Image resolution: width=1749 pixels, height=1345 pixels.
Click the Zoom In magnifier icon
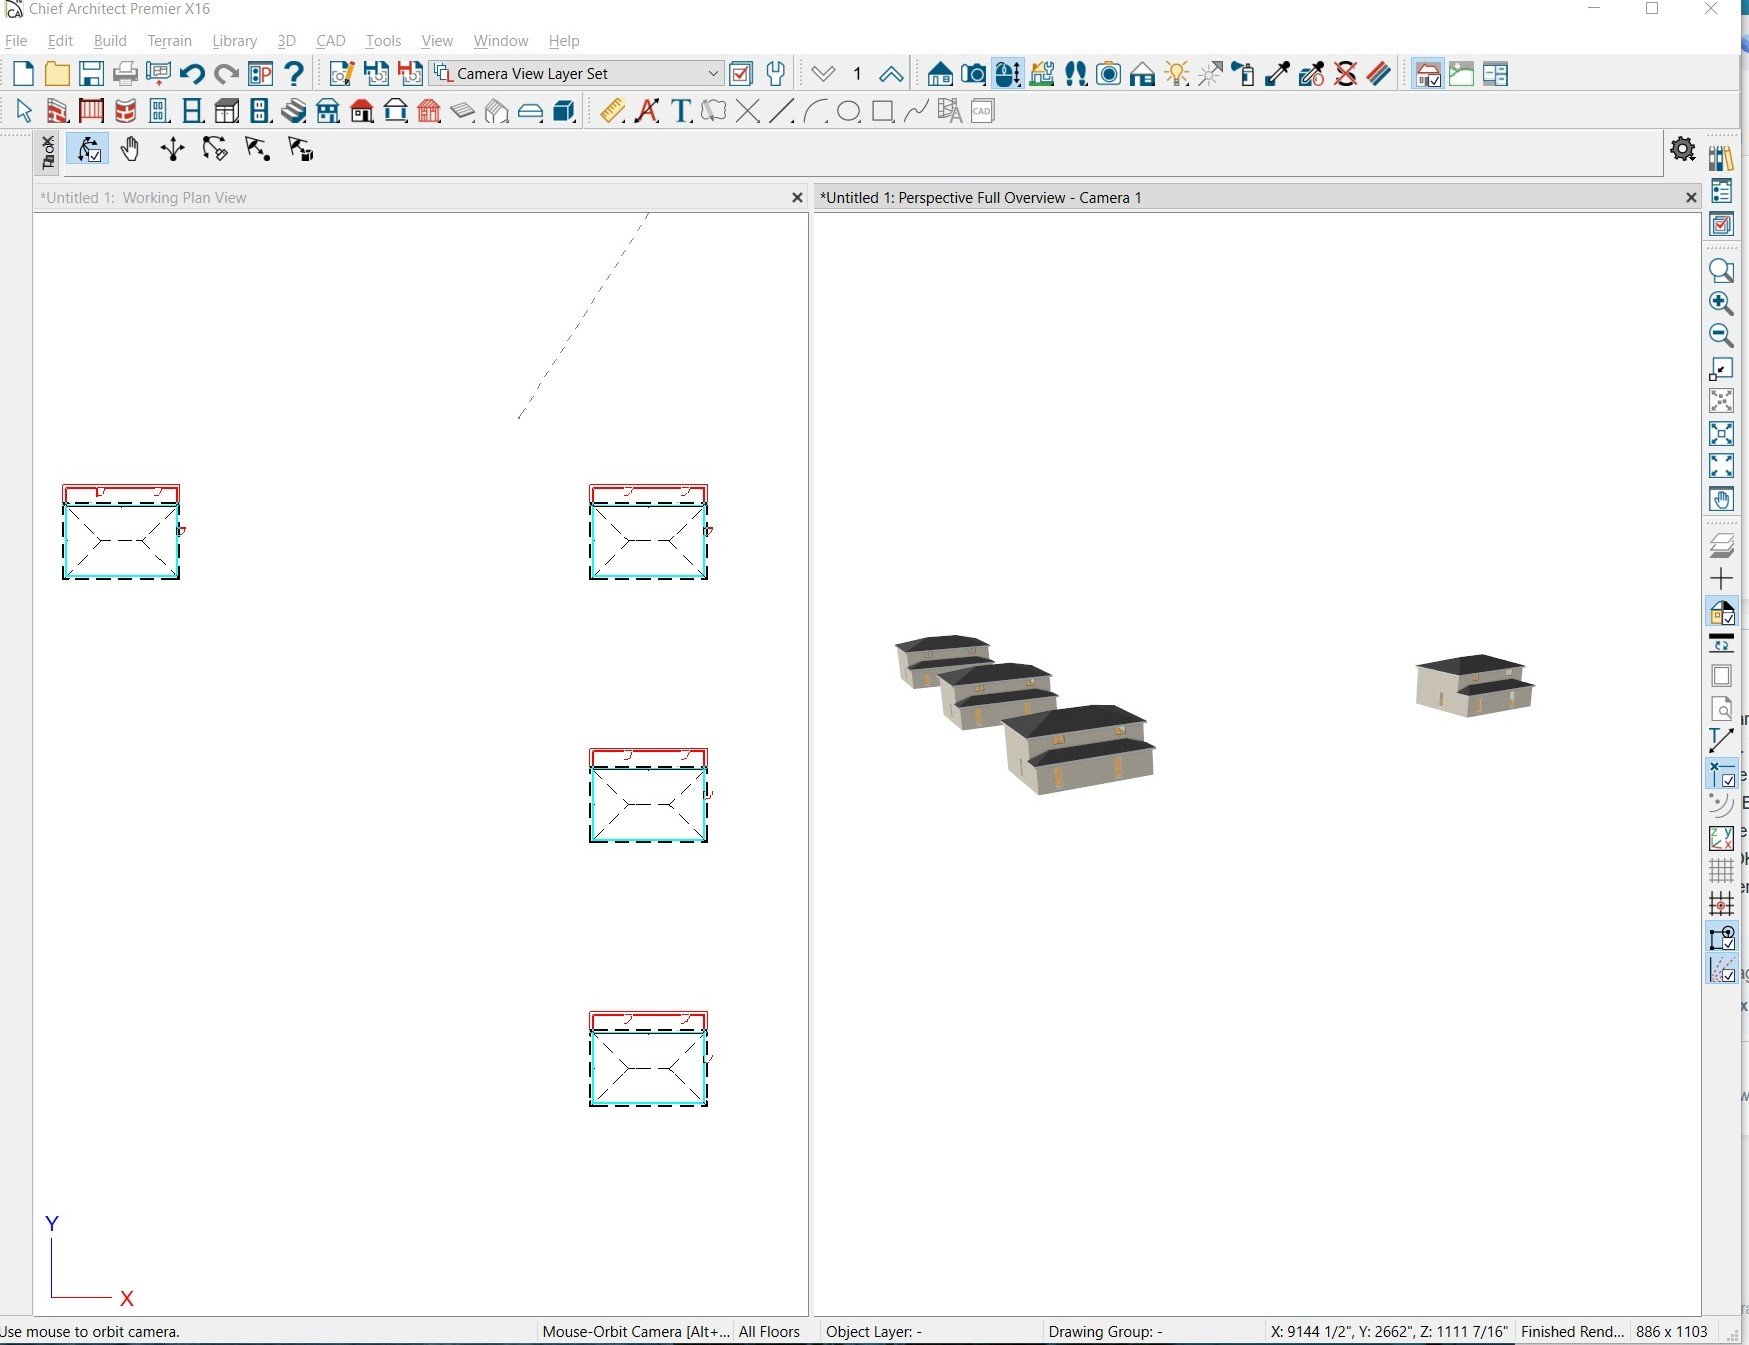point(1721,303)
